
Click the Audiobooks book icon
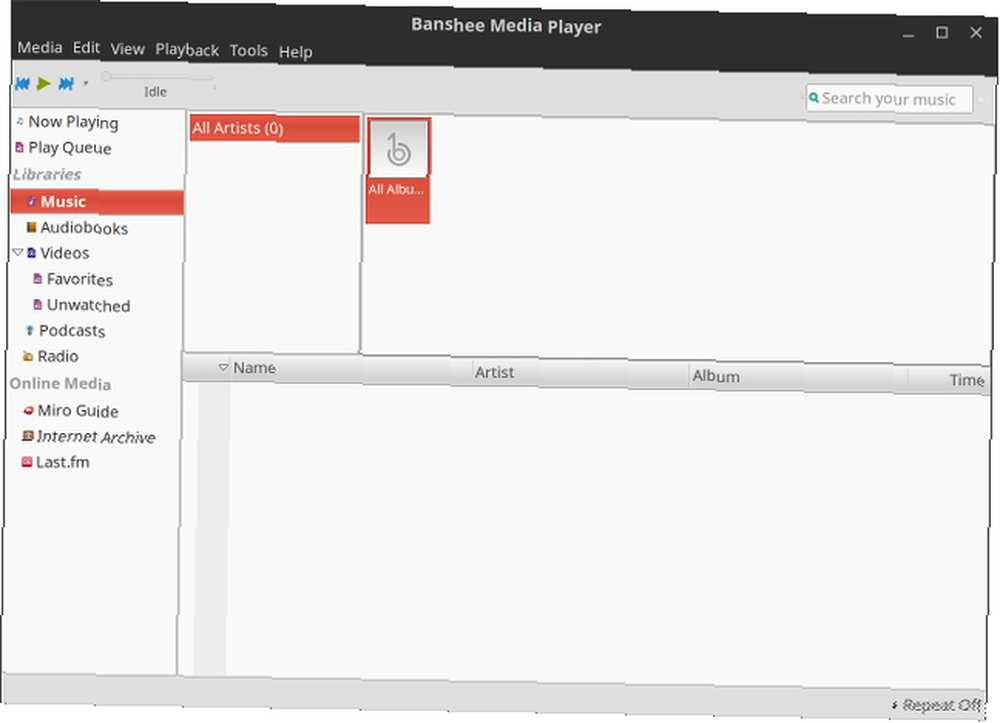(x=31, y=227)
